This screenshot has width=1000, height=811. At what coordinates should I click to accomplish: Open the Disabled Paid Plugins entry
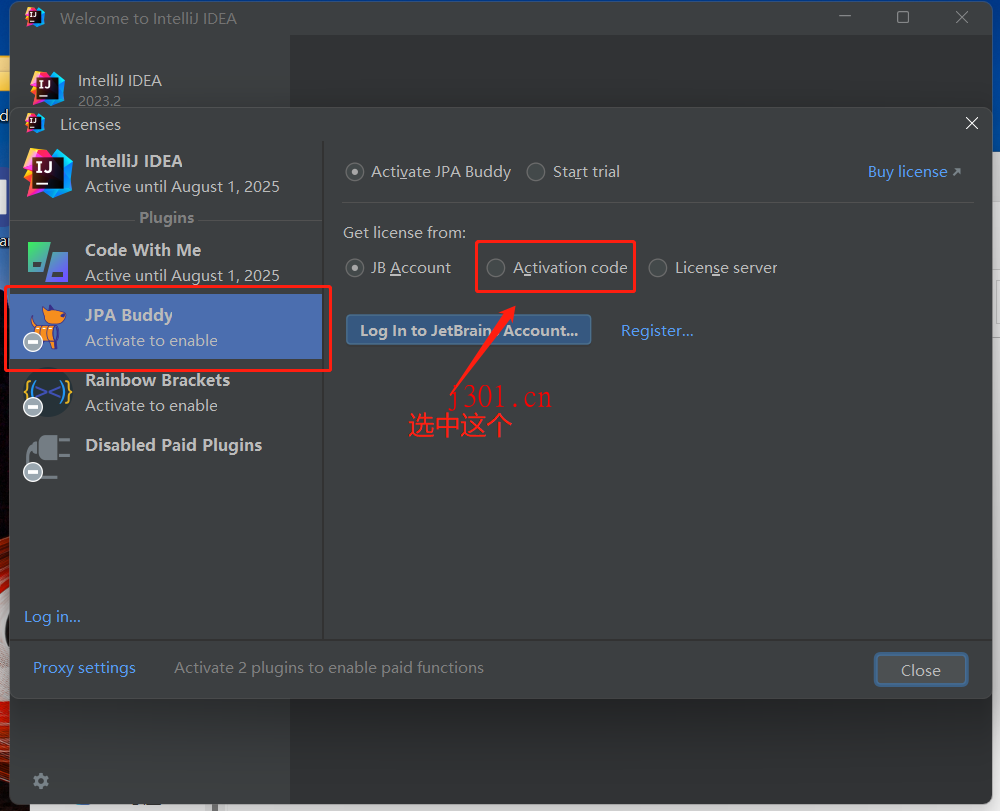click(166, 457)
